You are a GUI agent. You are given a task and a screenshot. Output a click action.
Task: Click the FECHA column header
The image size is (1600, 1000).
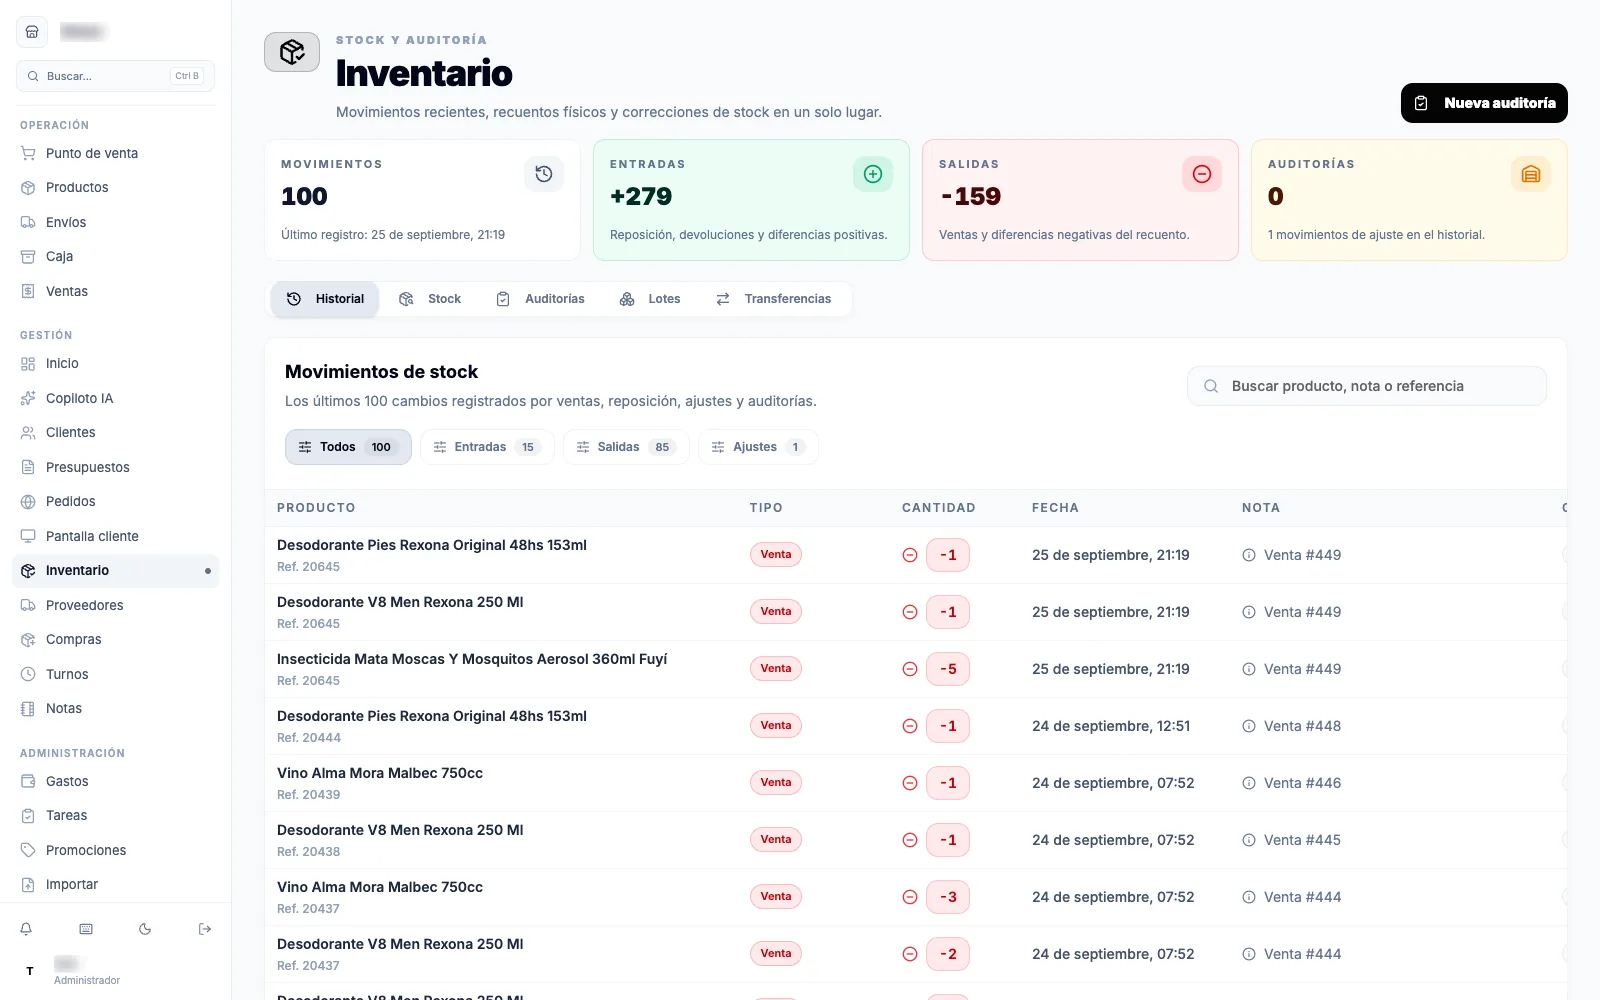[x=1055, y=508]
